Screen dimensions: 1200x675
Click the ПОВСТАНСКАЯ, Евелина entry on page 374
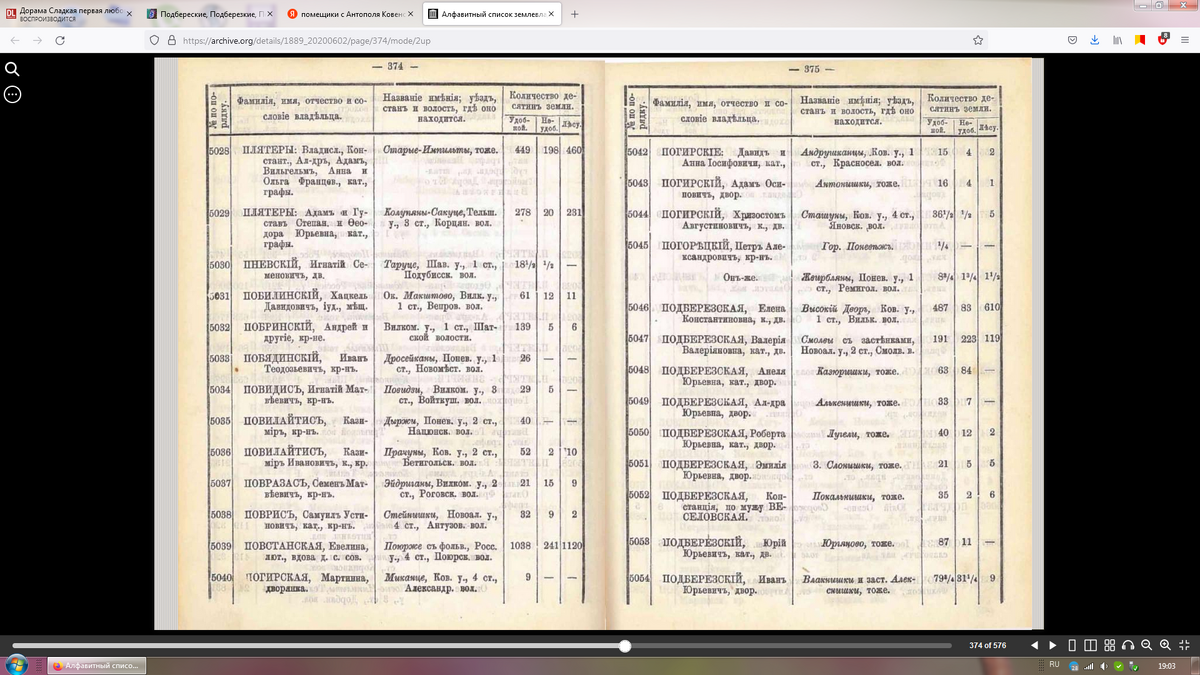click(395, 551)
